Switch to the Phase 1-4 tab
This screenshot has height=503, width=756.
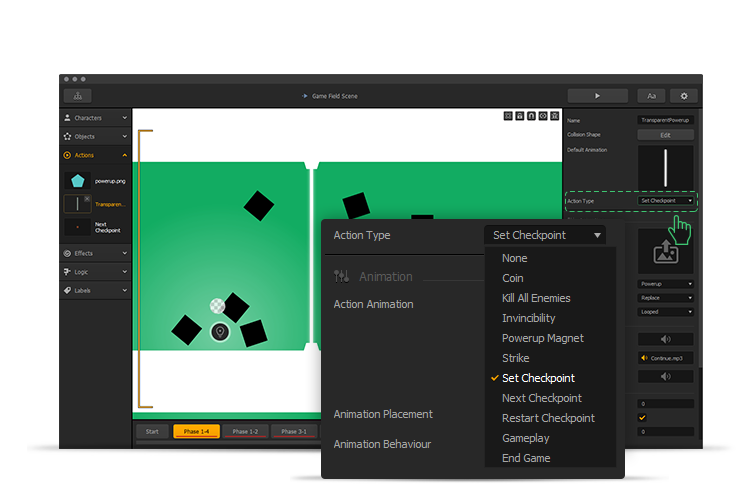(196, 432)
